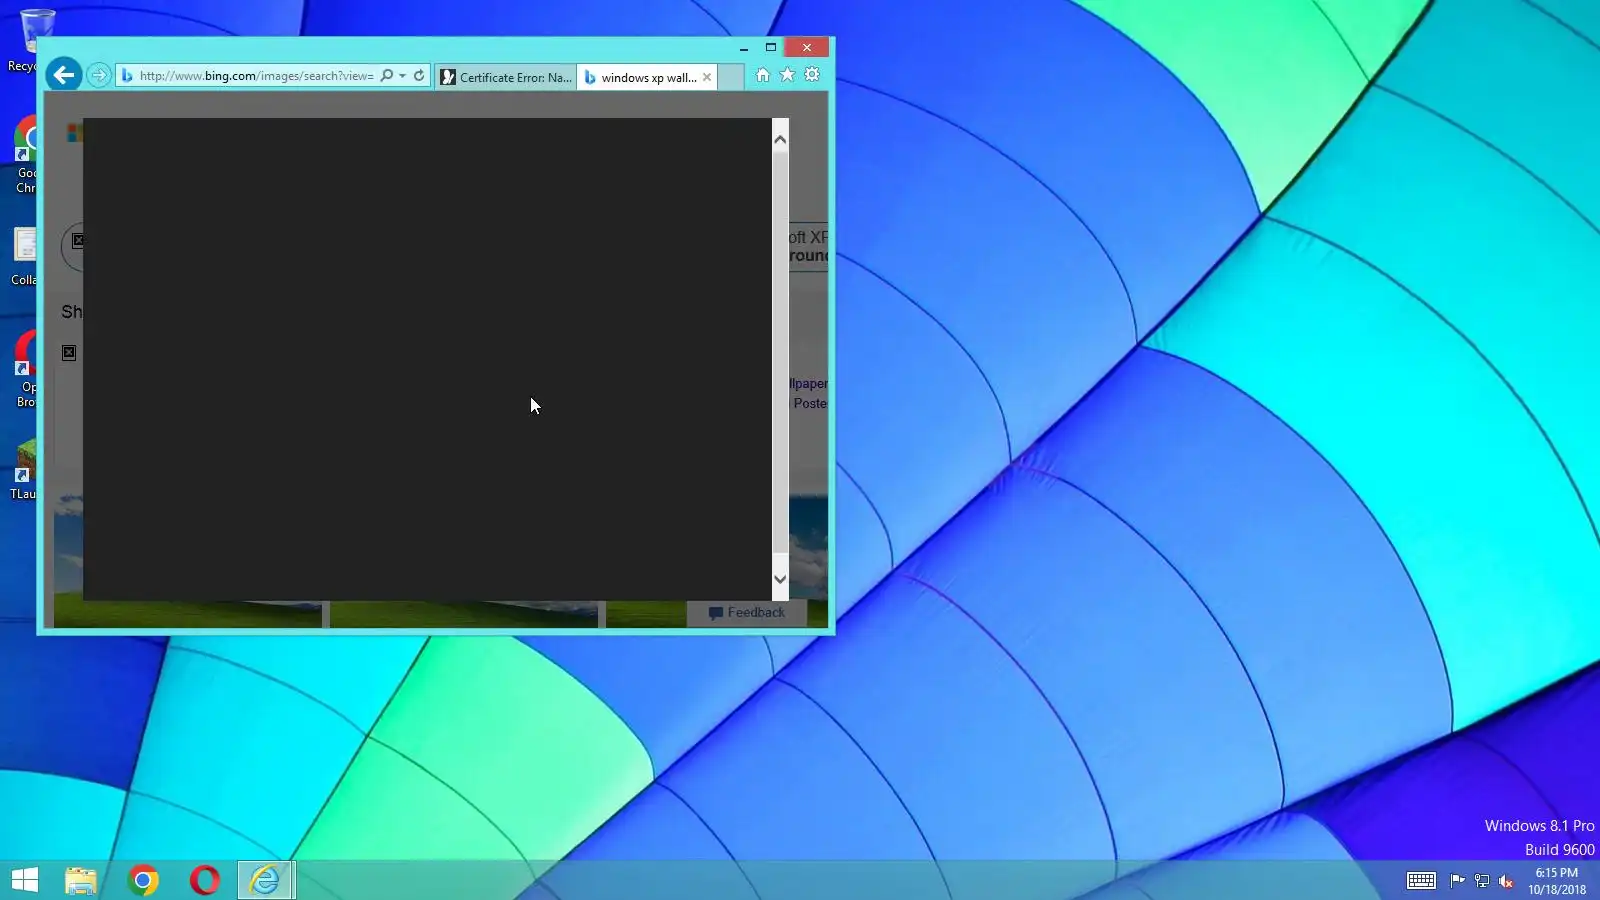Open a new tab in Internet Explorer

click(731, 77)
